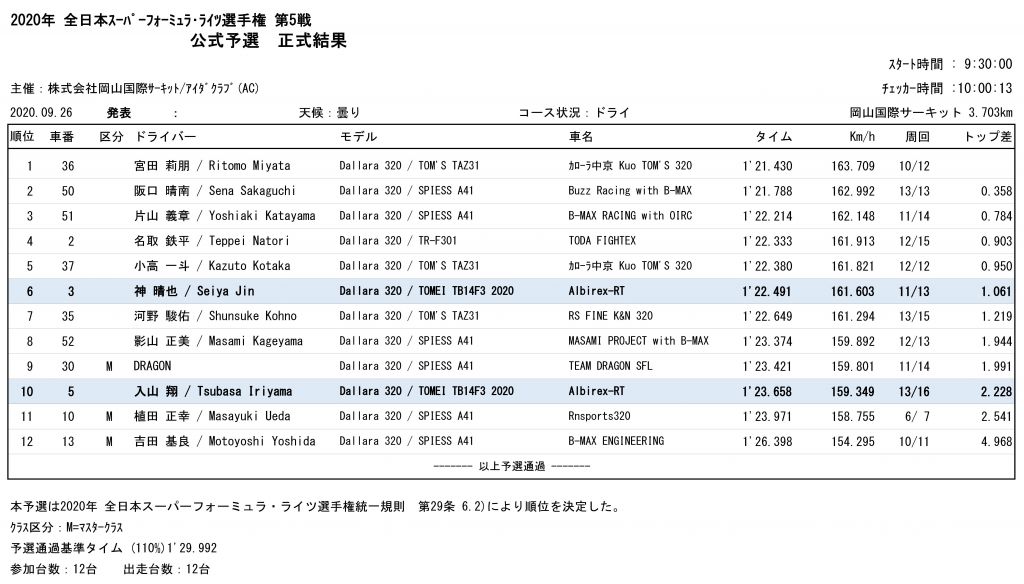Image resolution: width=1024 pixels, height=584 pixels.
Task: Click the ドライバー column header
Action: click(165, 137)
